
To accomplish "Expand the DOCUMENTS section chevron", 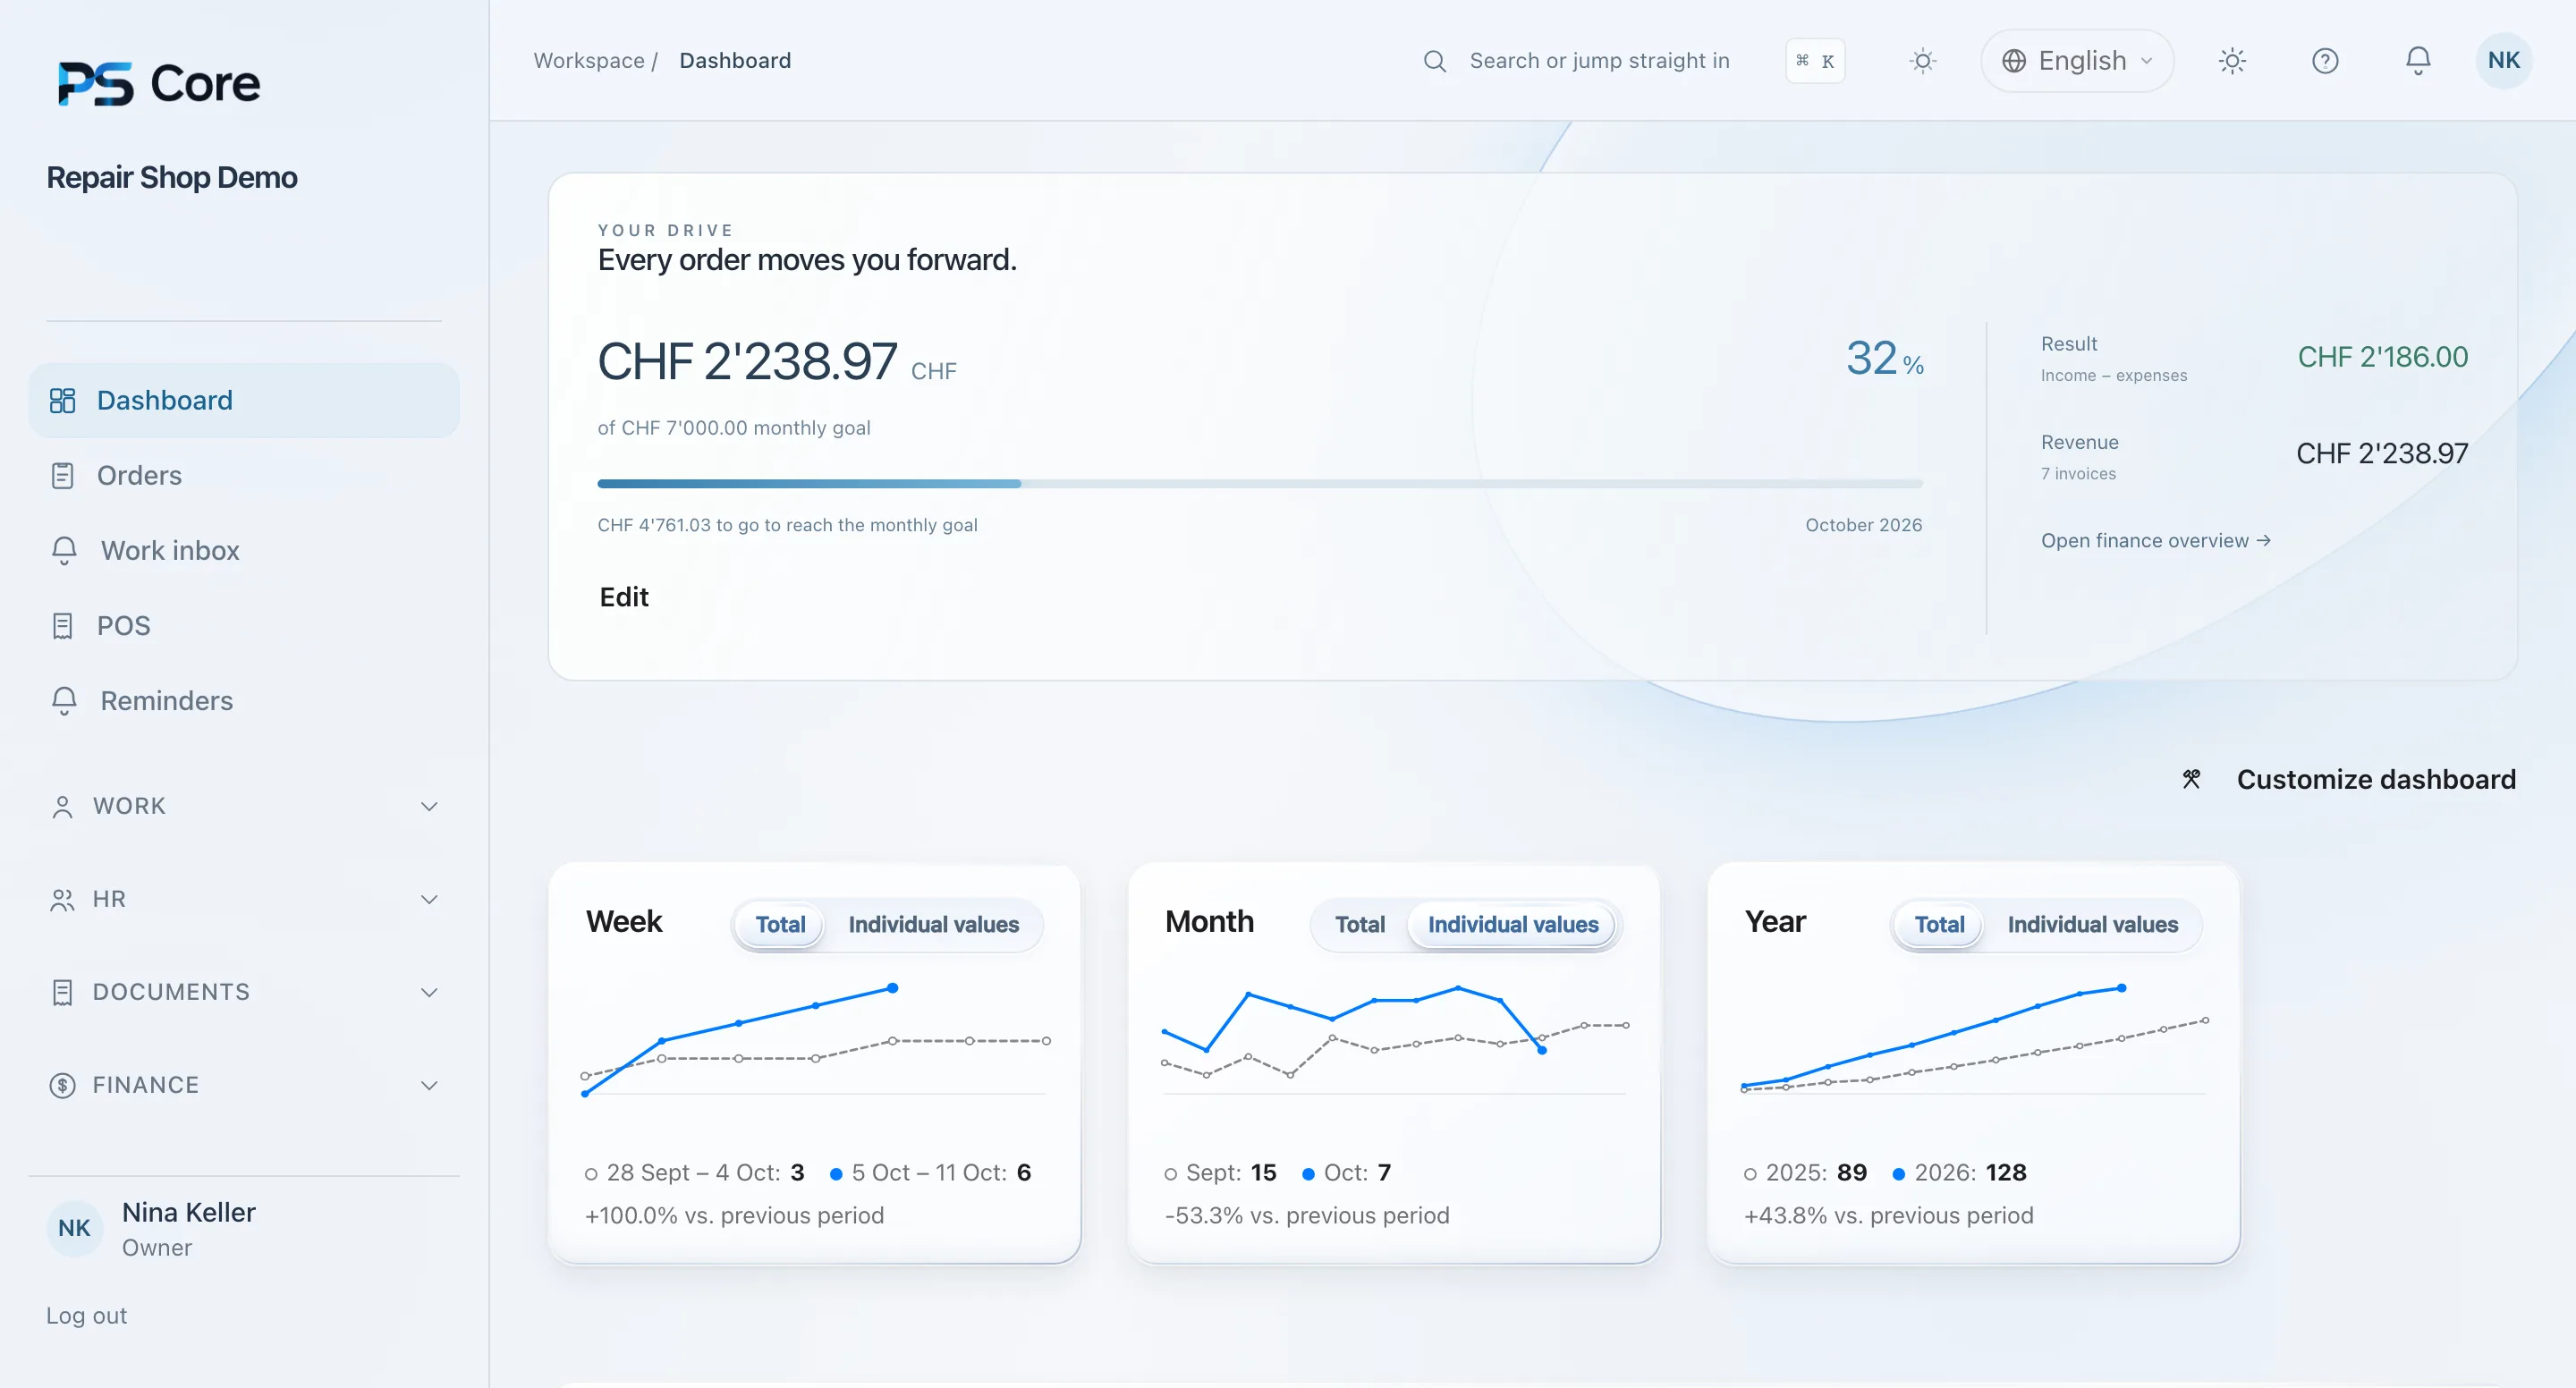I will [x=429, y=992].
